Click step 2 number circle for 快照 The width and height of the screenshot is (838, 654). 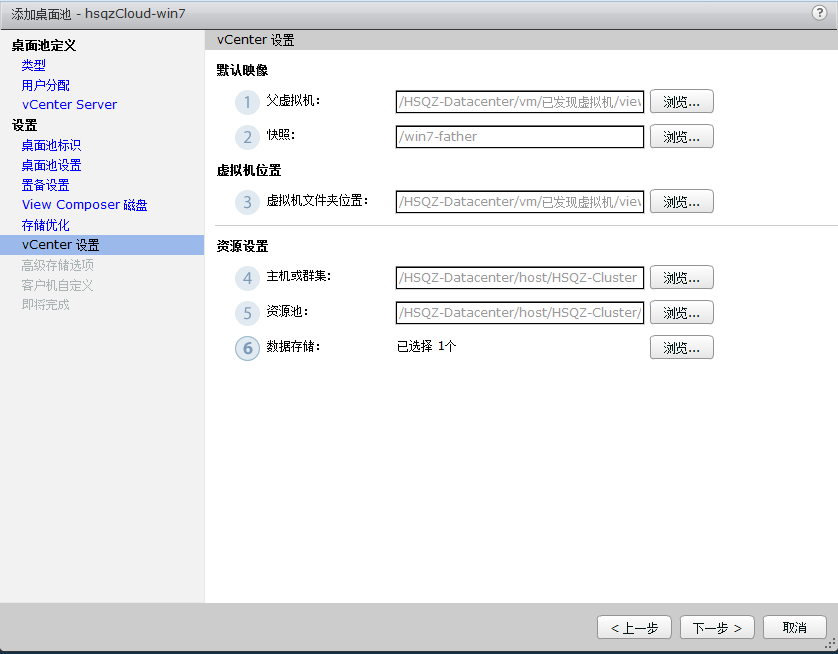(x=247, y=137)
